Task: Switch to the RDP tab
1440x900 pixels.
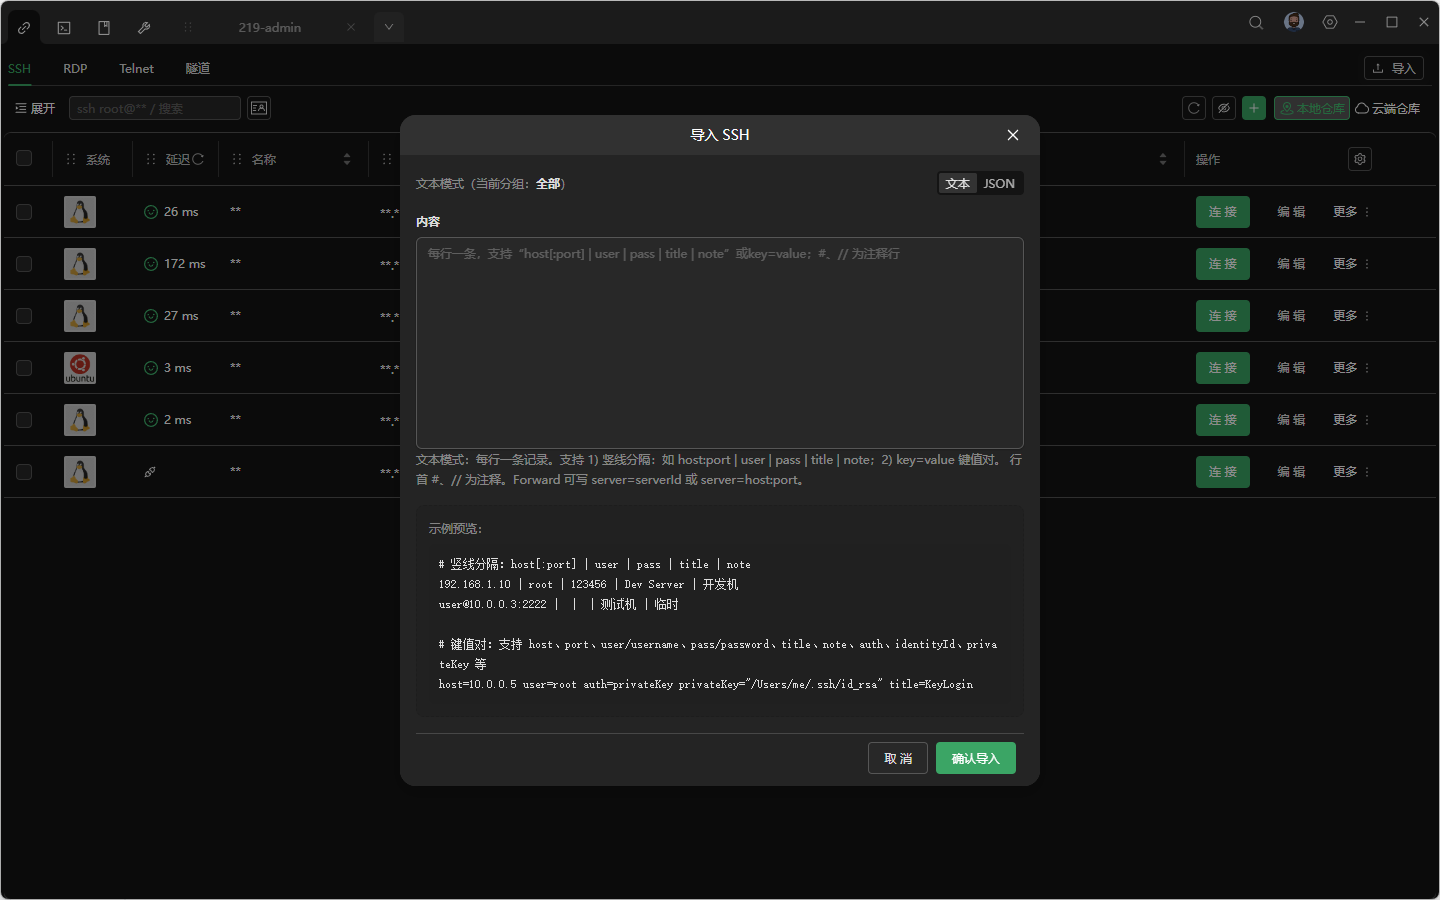Action: (75, 68)
